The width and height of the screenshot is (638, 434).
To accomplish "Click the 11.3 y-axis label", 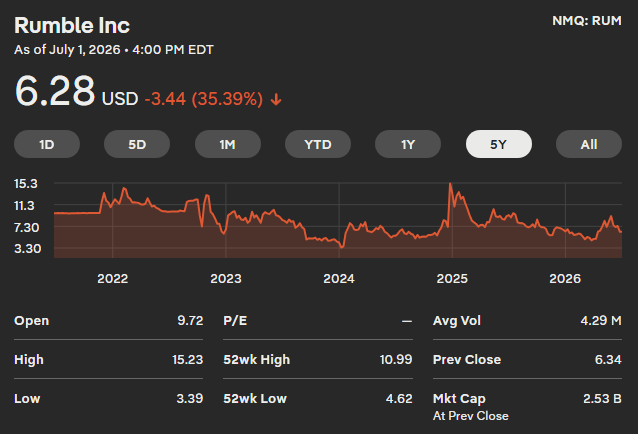I will pyautogui.click(x=24, y=206).
